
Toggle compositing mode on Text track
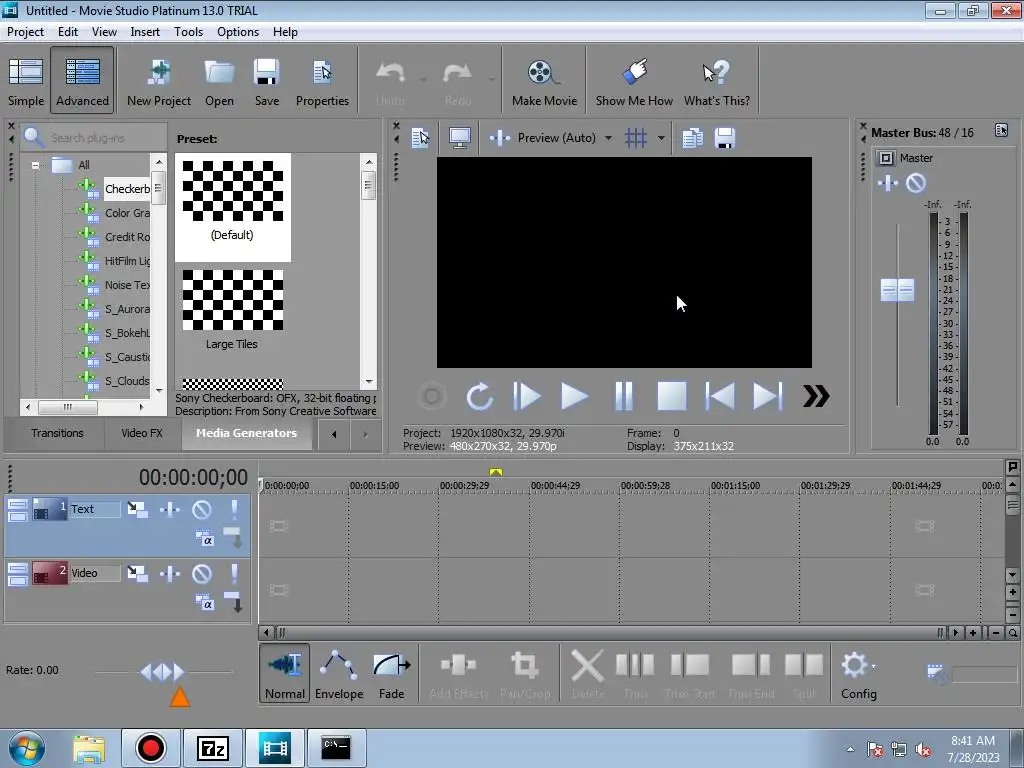tap(205, 539)
